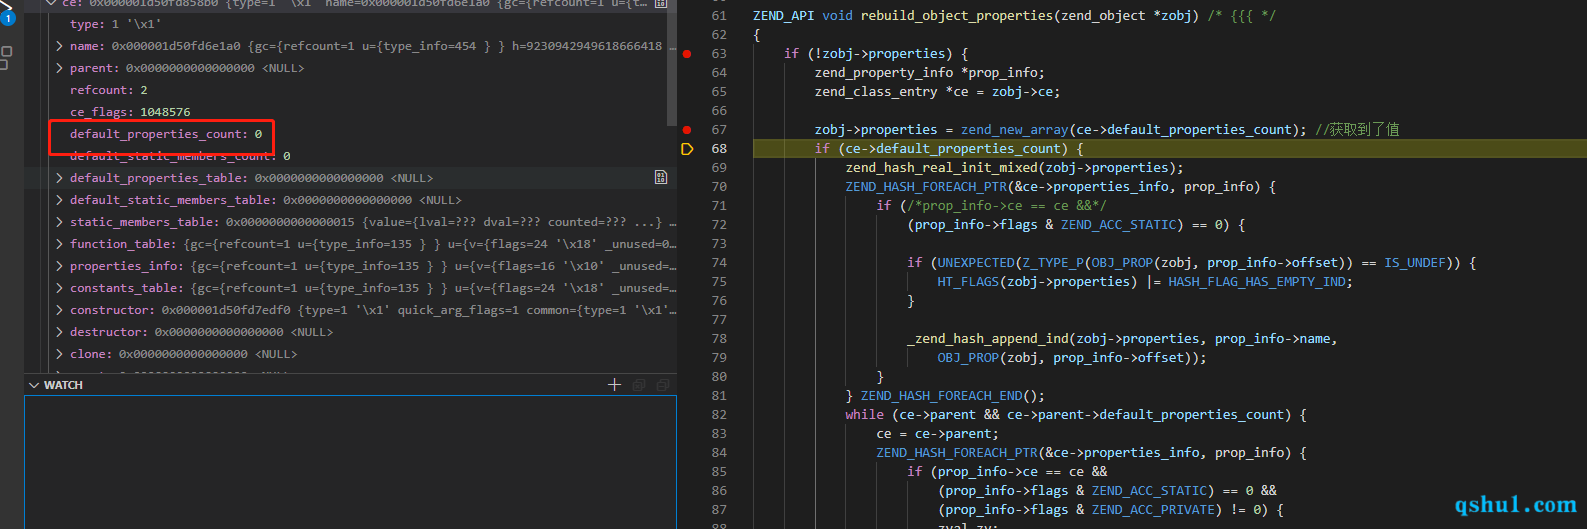Viewport: 1587px width, 529px height.
Task: Click the binary data icon beside default_properties_table
Action: click(x=660, y=178)
